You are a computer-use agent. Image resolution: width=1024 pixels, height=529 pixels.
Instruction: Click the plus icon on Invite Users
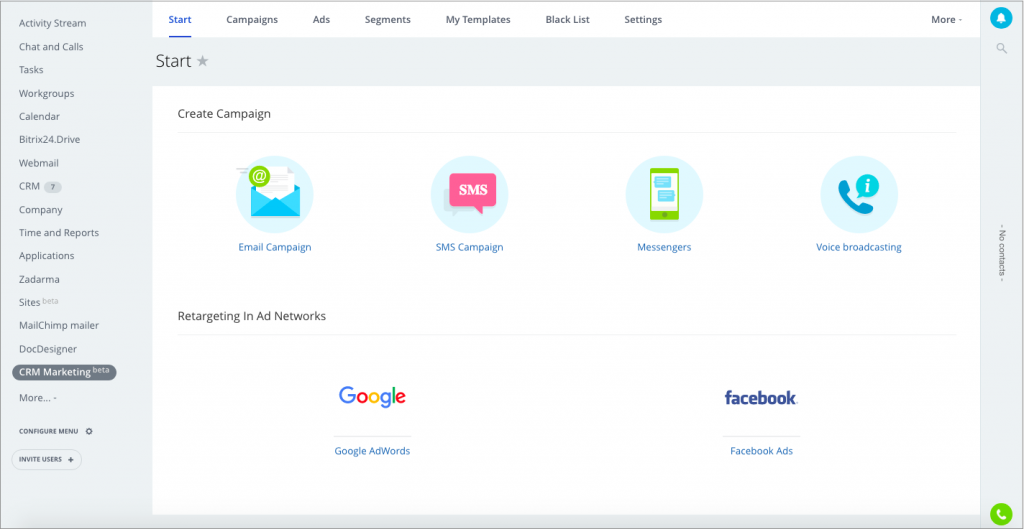point(71,460)
